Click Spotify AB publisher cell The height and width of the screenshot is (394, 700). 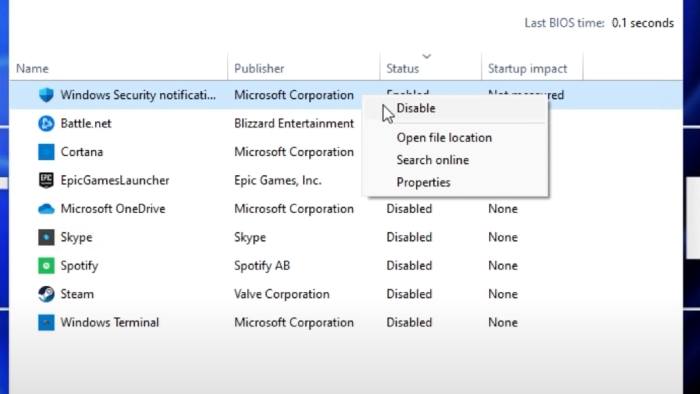262,266
